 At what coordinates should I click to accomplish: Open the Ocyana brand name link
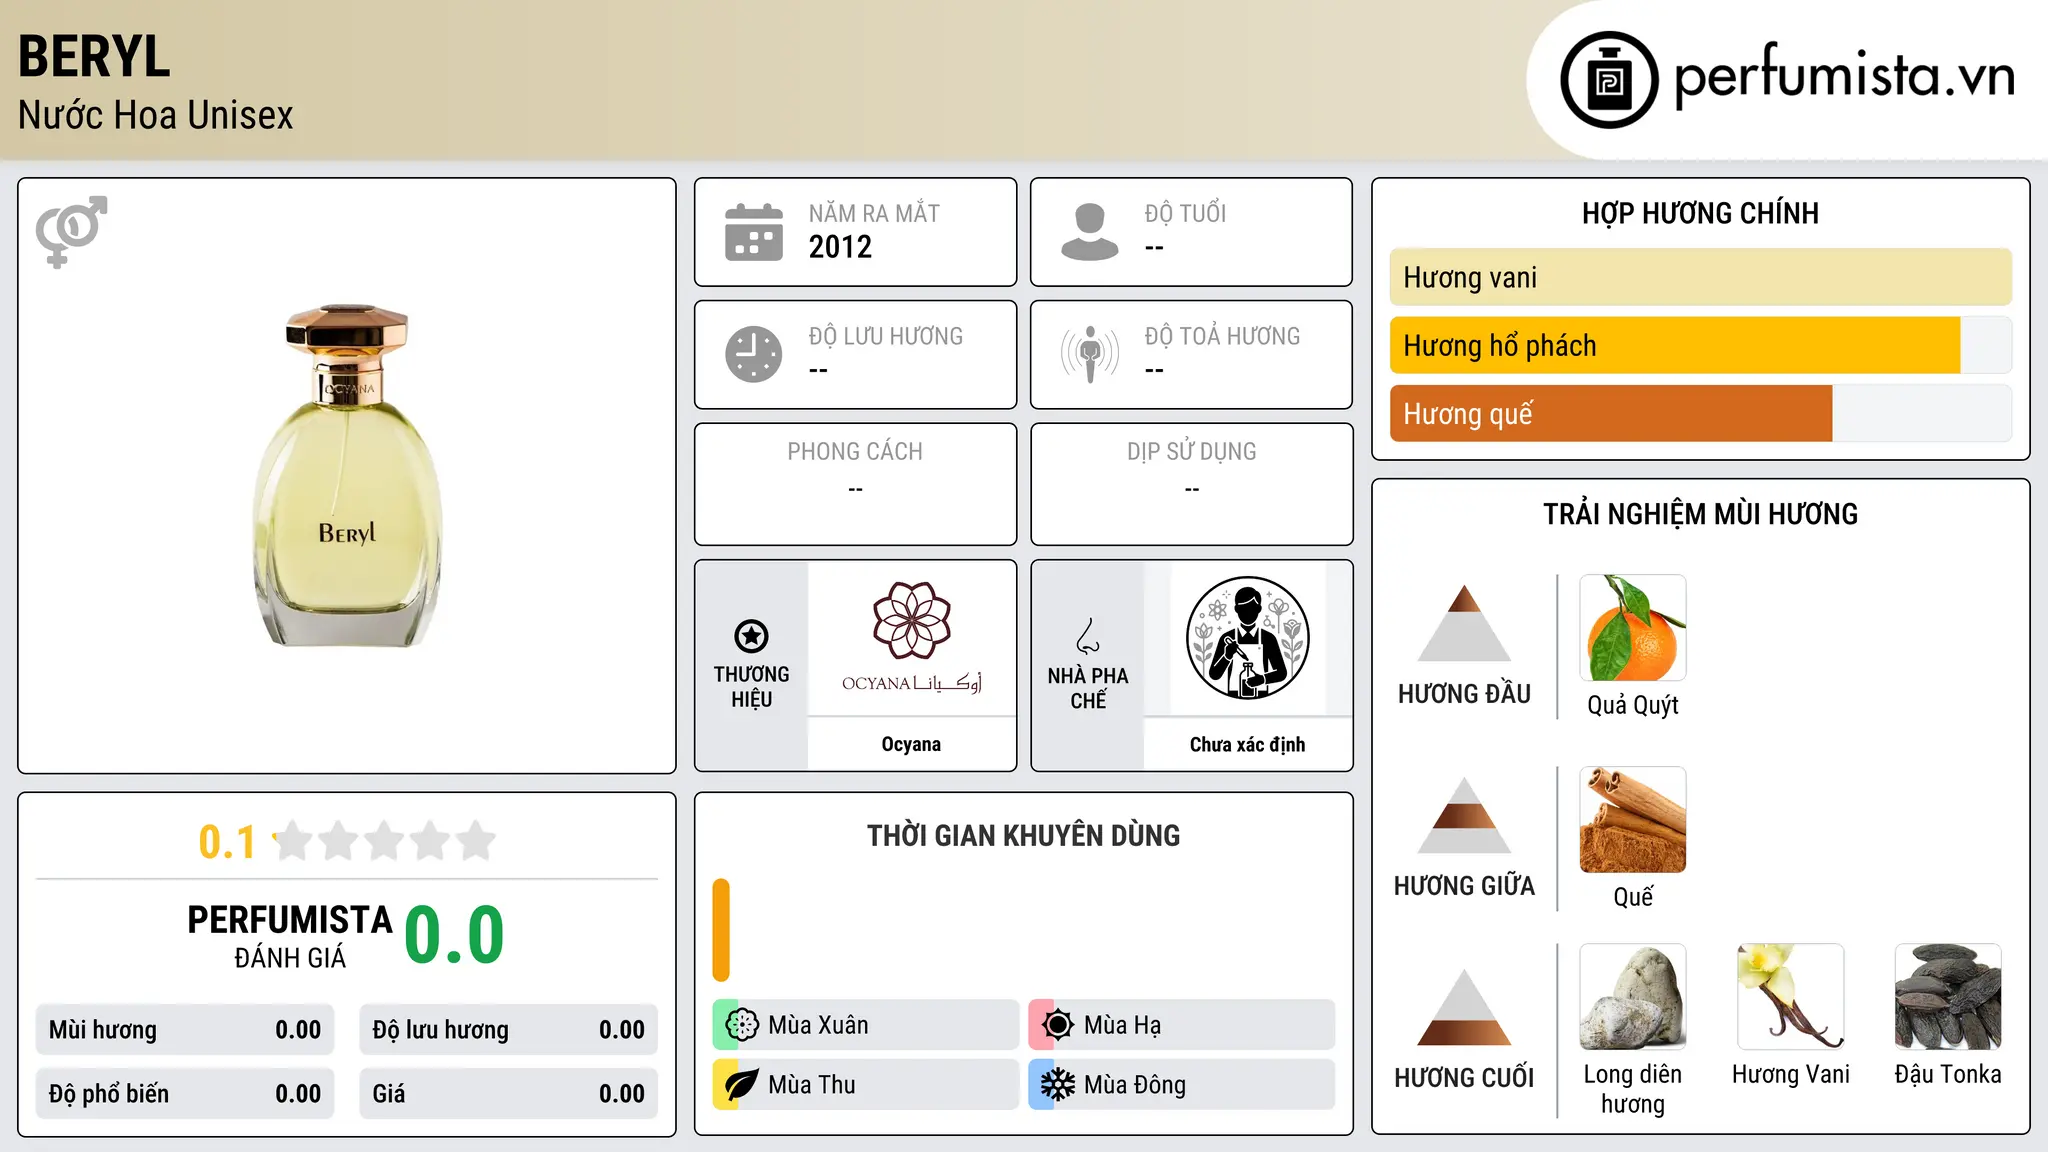(x=911, y=744)
